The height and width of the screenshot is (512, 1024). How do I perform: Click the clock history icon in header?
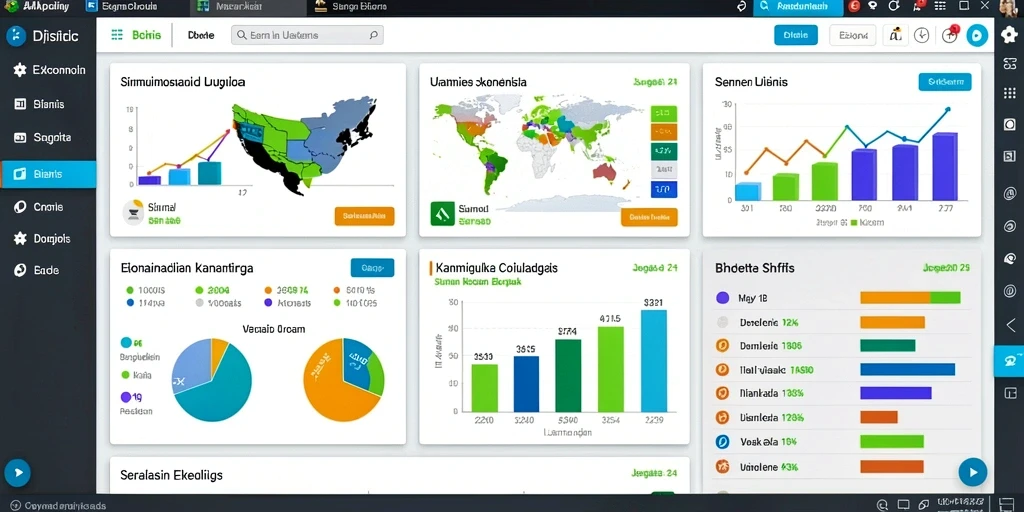(x=921, y=35)
